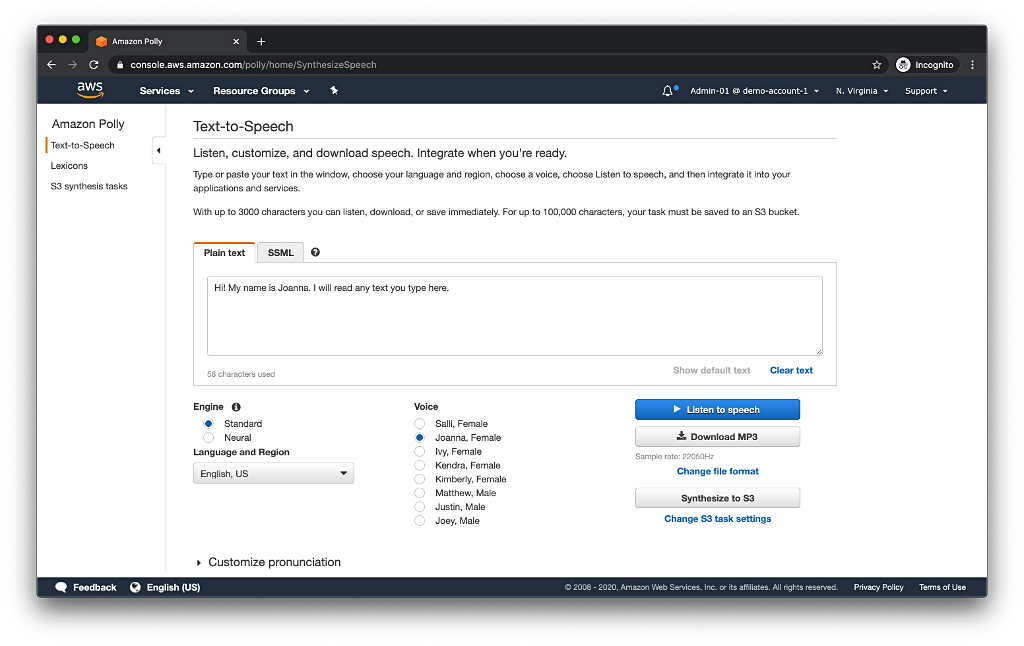Click the English (US) footer language
The image size is (1024, 646).
tap(173, 587)
